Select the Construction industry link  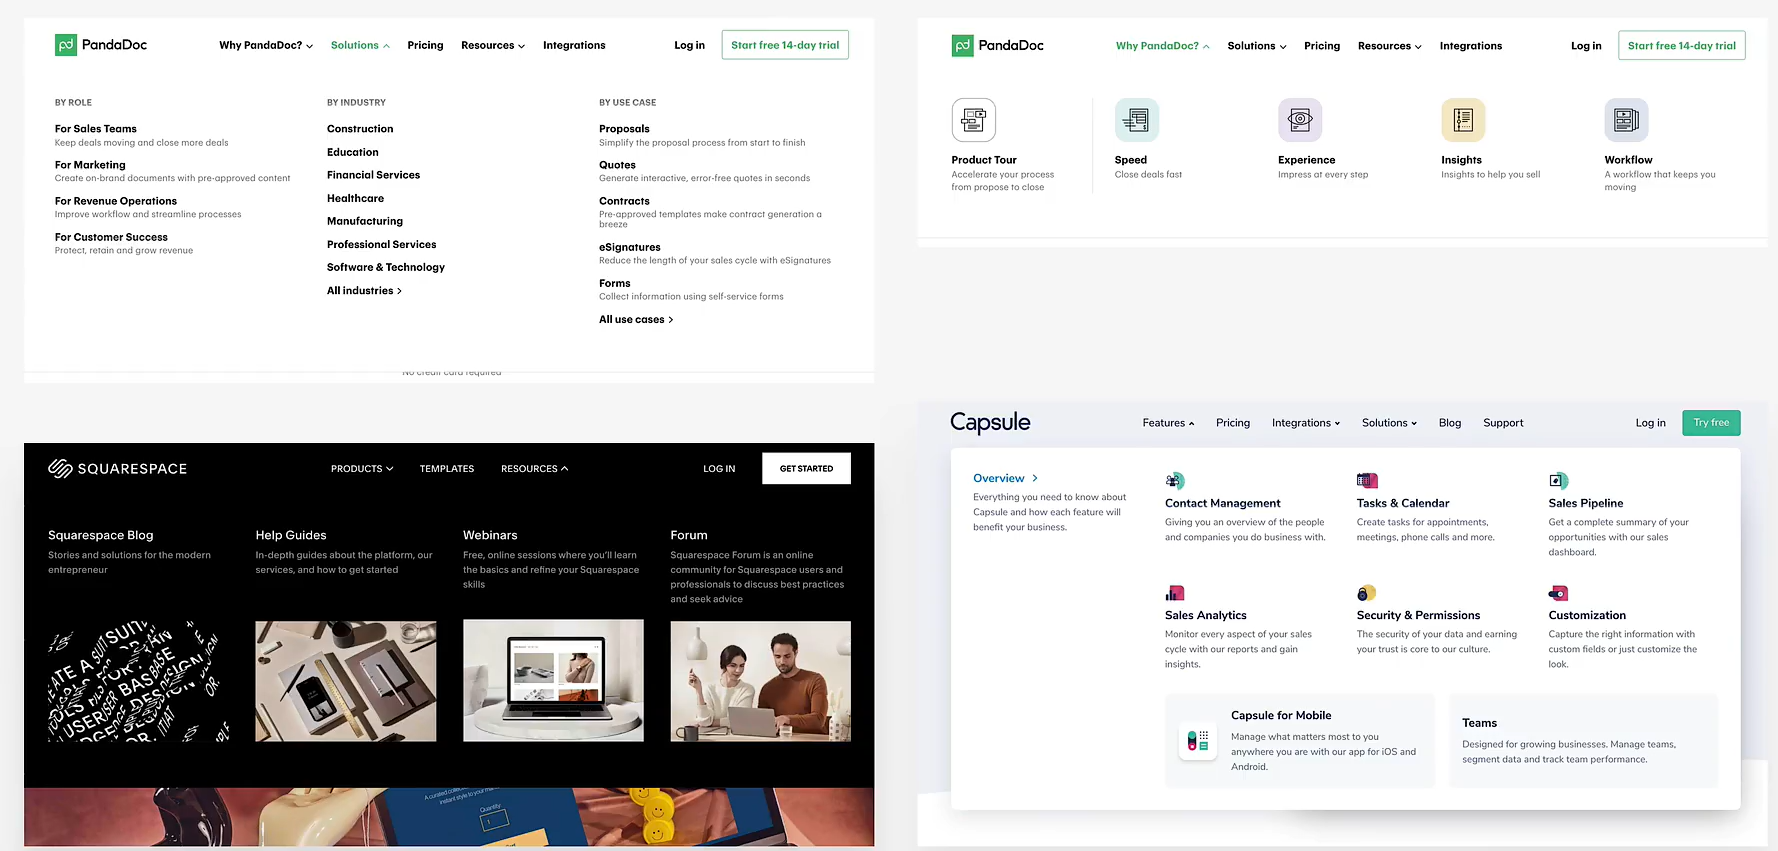360,129
